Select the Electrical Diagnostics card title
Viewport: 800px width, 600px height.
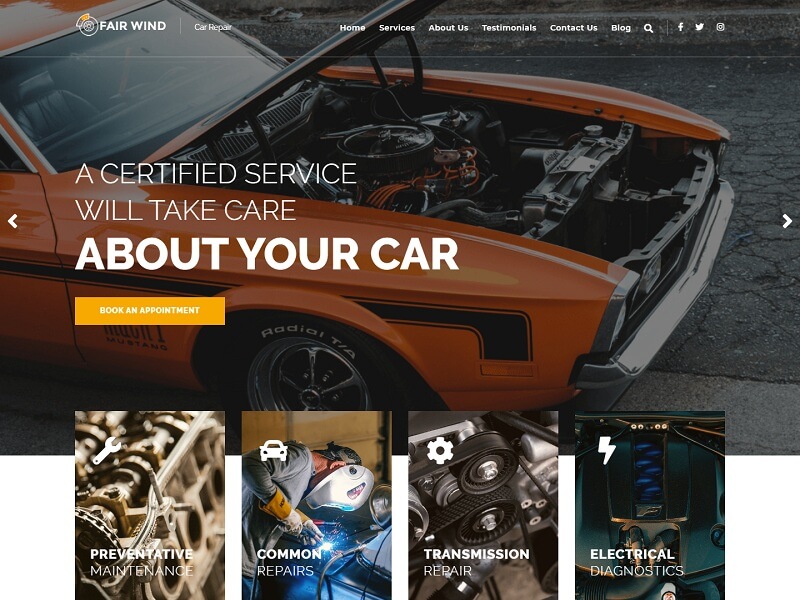[x=637, y=562]
